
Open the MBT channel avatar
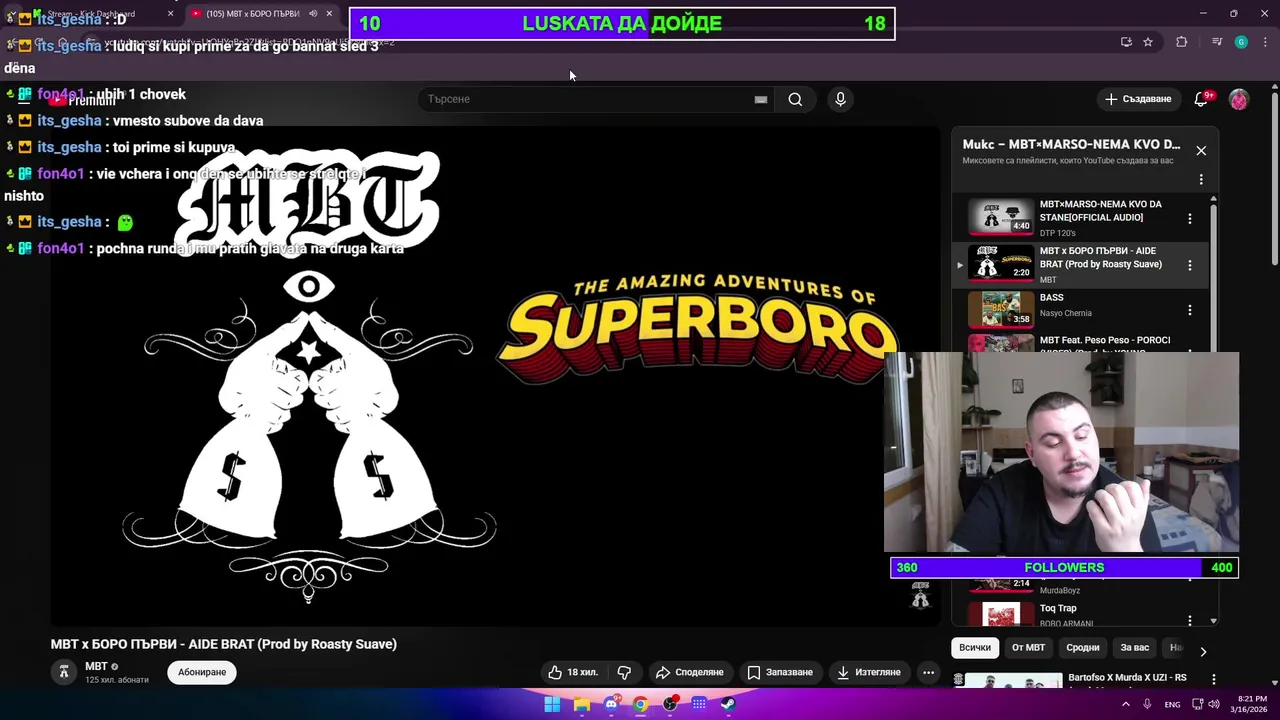click(x=64, y=672)
